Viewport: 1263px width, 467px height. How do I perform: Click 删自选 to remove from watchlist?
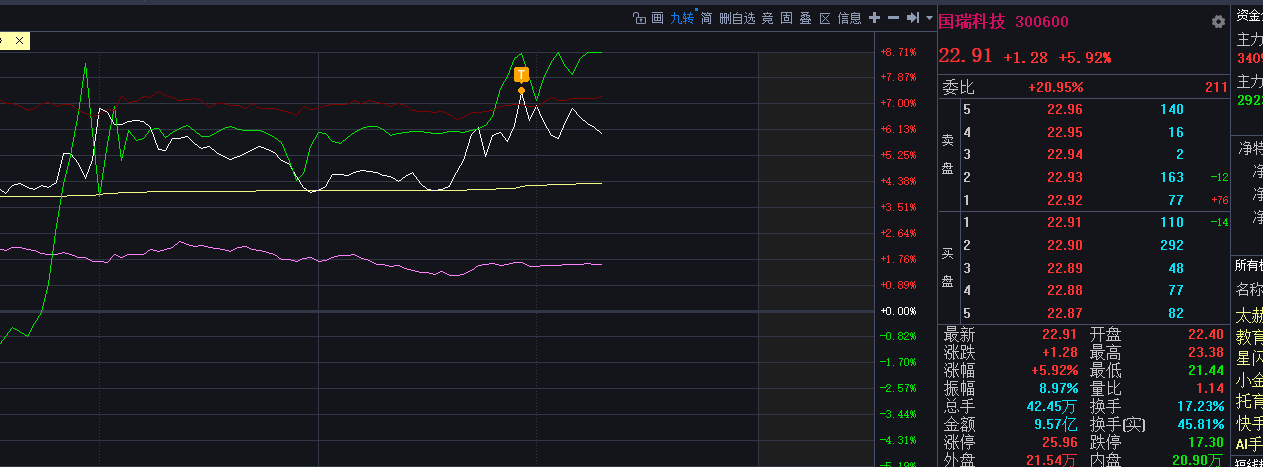pos(737,18)
